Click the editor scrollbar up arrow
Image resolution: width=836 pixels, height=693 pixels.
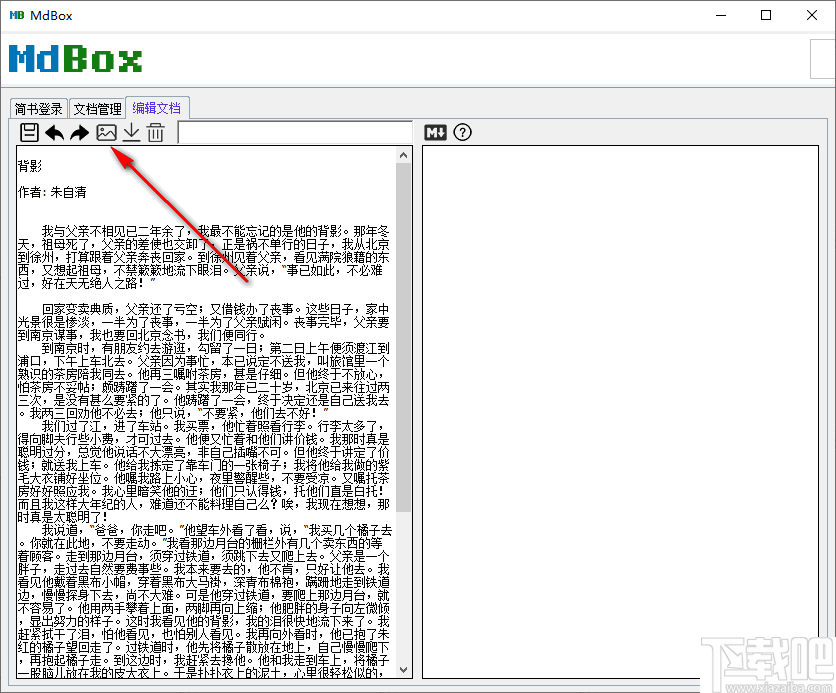coord(404,153)
